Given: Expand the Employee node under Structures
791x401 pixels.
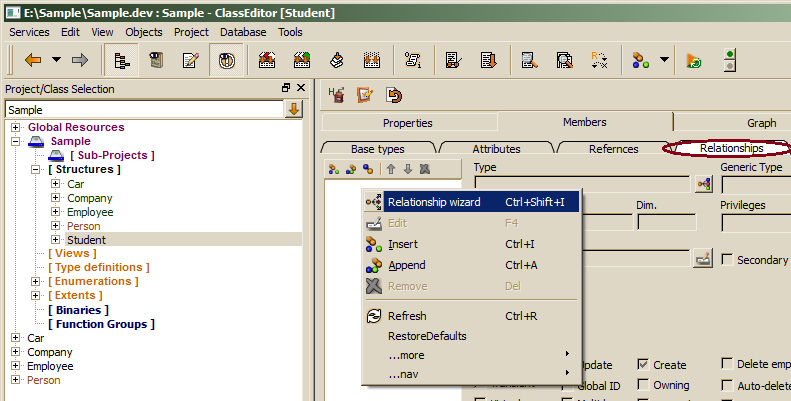Looking at the screenshot, I should click(x=56, y=212).
